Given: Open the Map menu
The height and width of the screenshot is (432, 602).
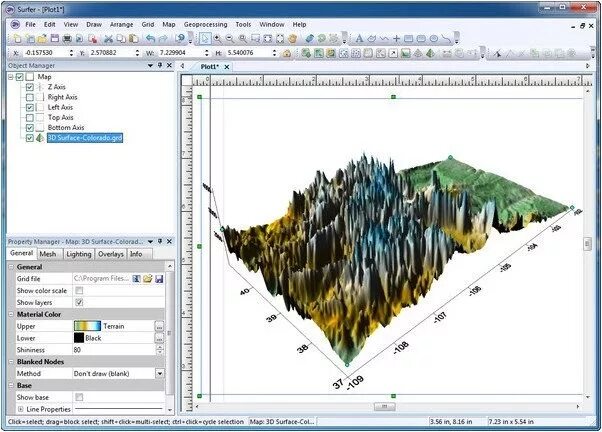Looking at the screenshot, I should pos(169,24).
